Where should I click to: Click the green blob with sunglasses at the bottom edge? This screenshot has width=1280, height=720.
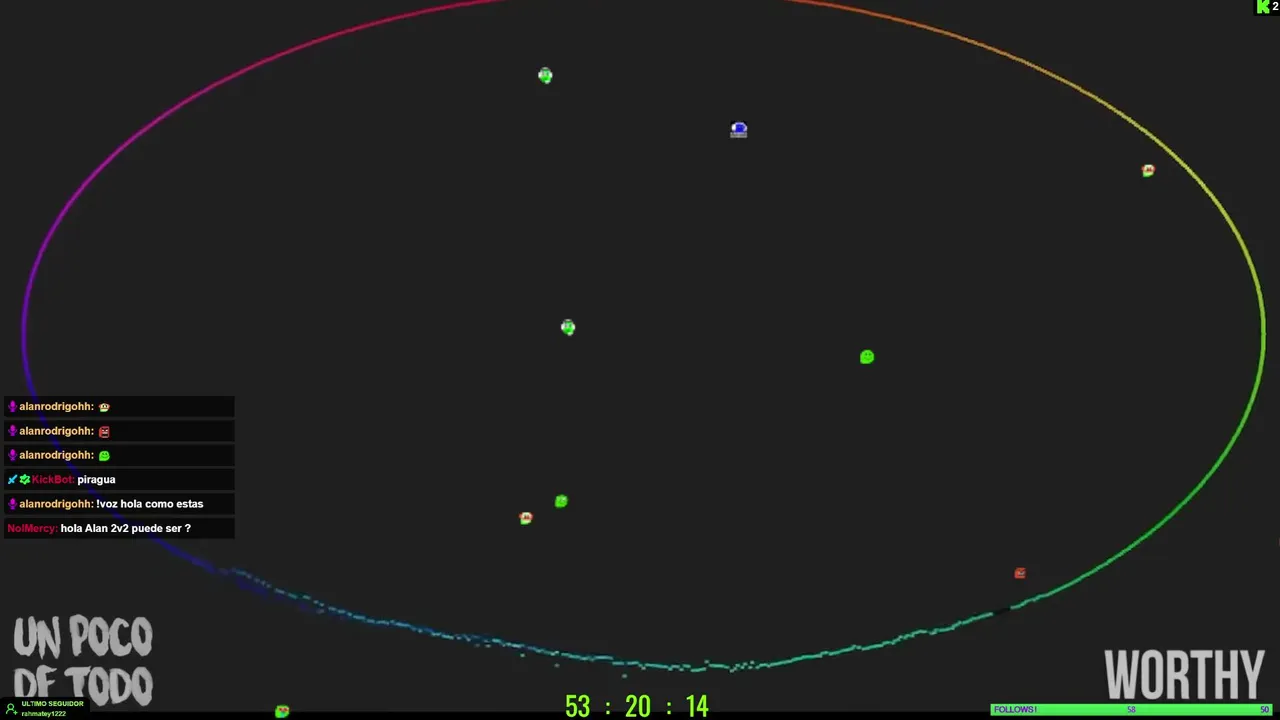[x=282, y=711]
